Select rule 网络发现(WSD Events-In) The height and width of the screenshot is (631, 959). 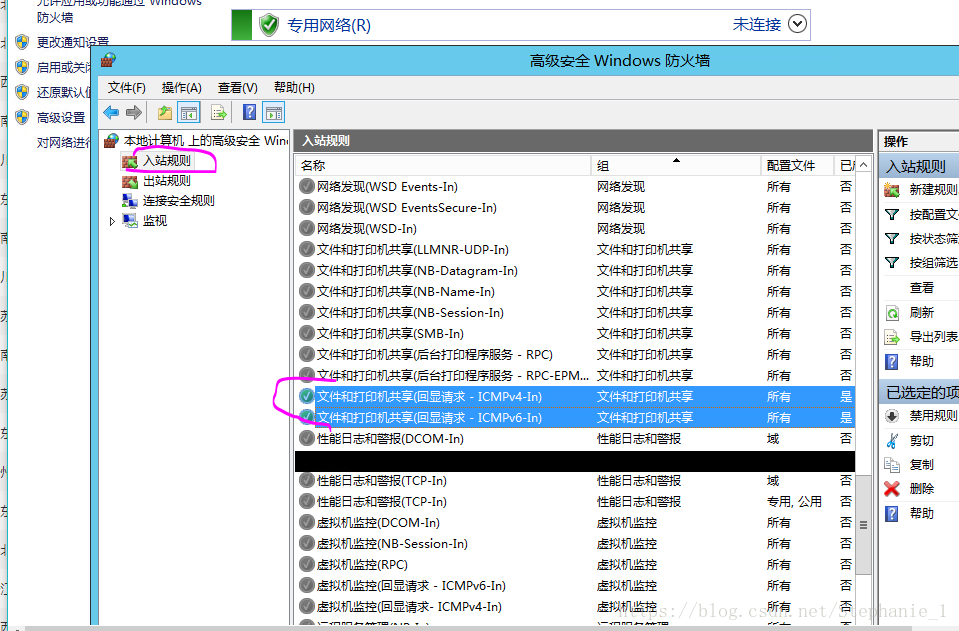click(575, 186)
